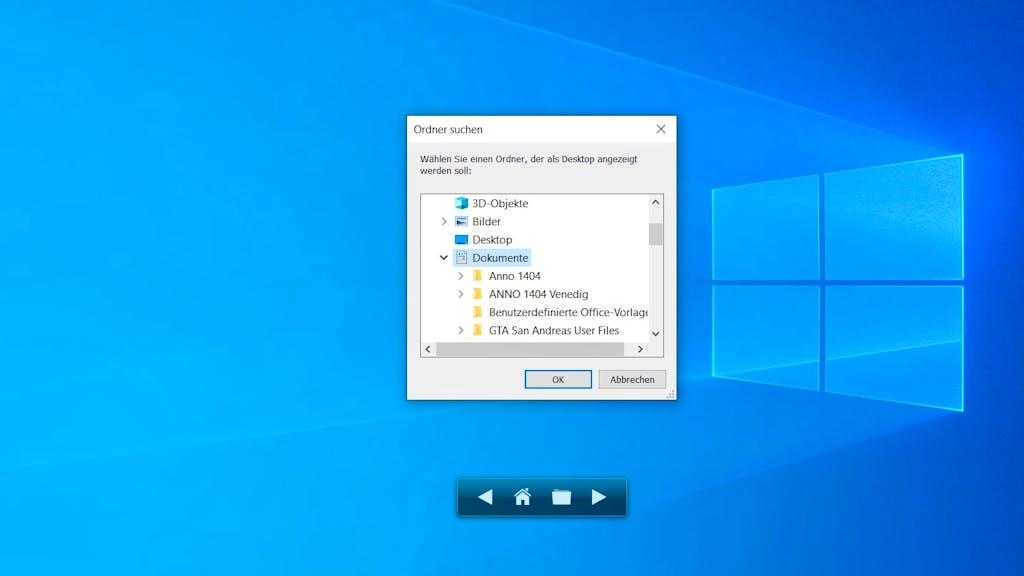Select the Benutzerdefinierte Office-Vorlagen folder name

568,312
